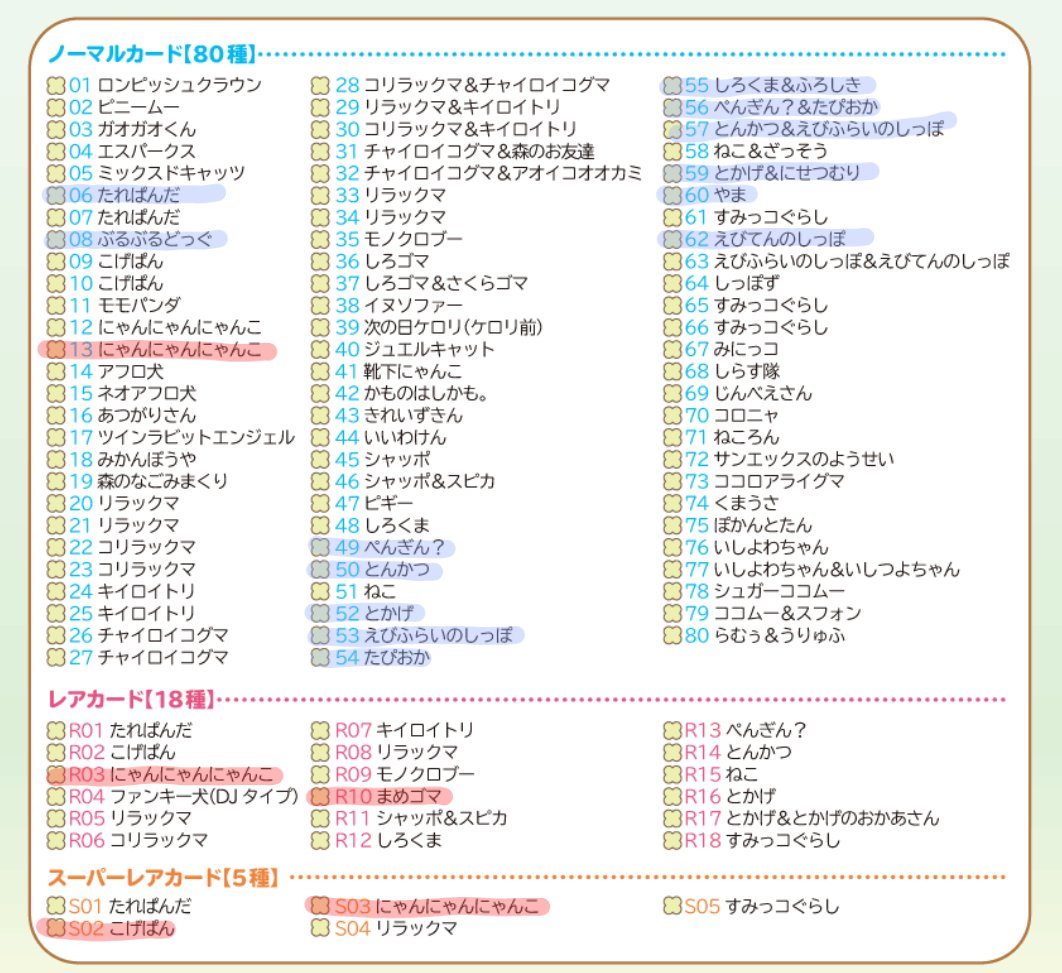This screenshot has width=1062, height=973.
Task: Tick the box next to 28 コリラックマ&チャイロイコグマ
Action: [x=320, y=85]
